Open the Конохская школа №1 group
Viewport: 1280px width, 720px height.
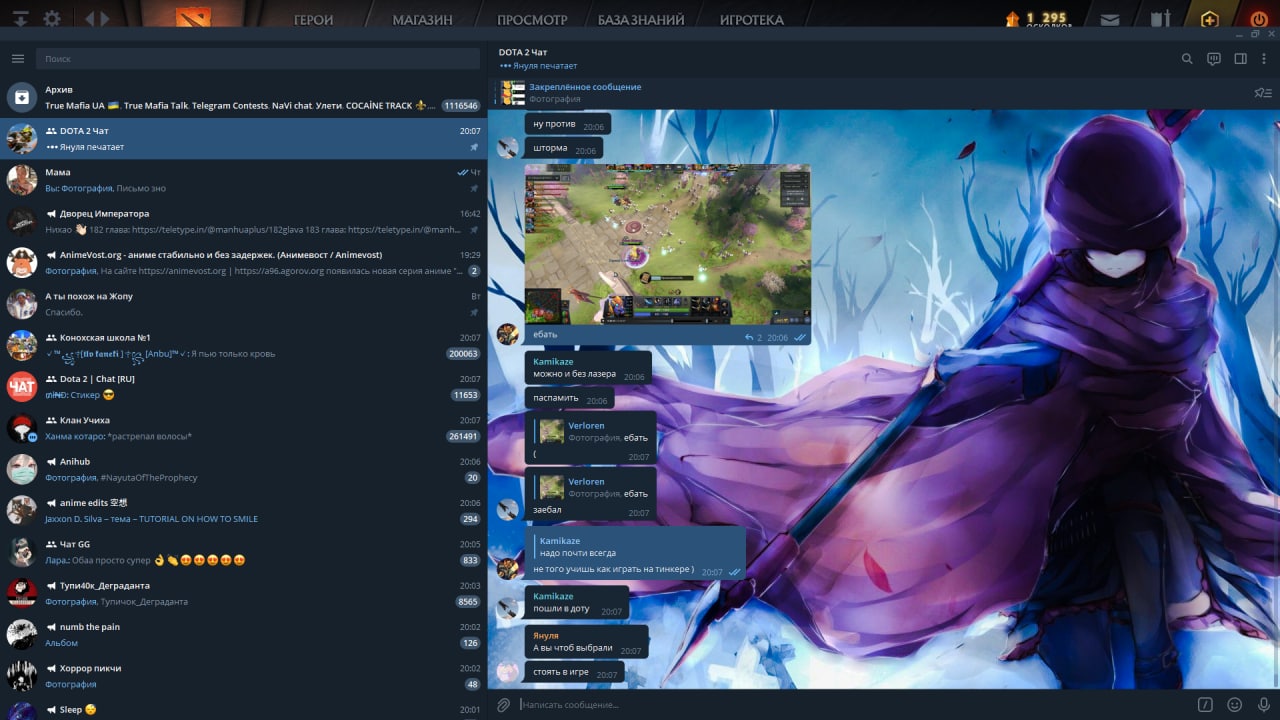[244, 345]
